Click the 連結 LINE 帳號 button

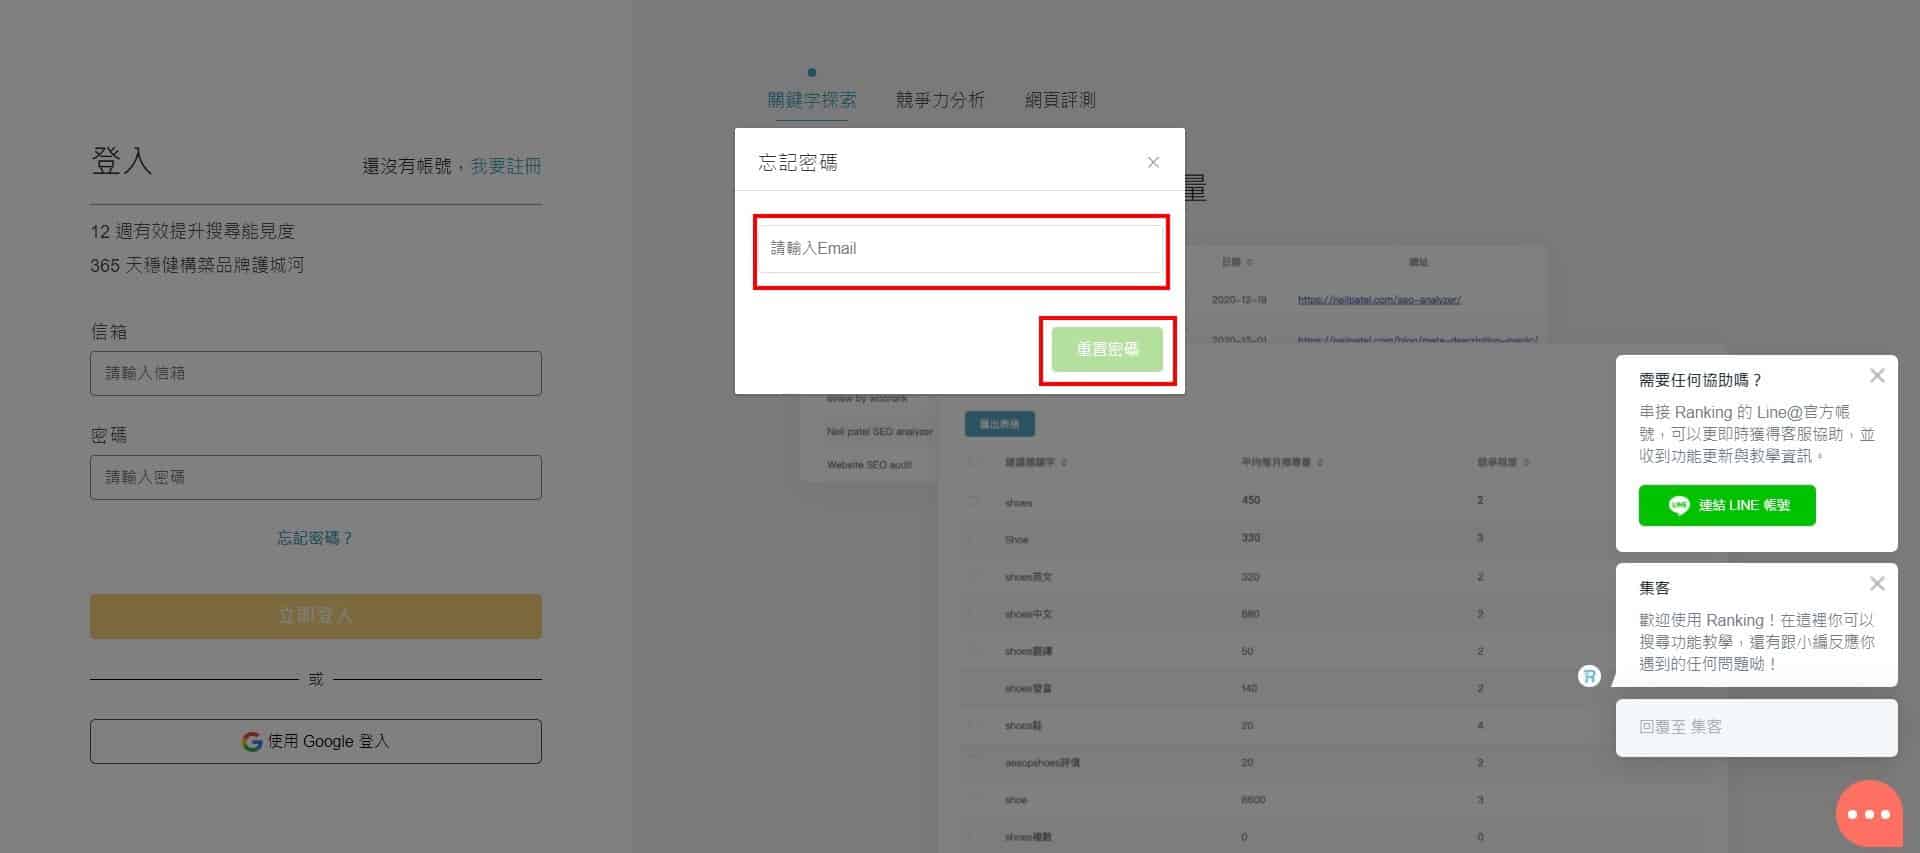1726,505
